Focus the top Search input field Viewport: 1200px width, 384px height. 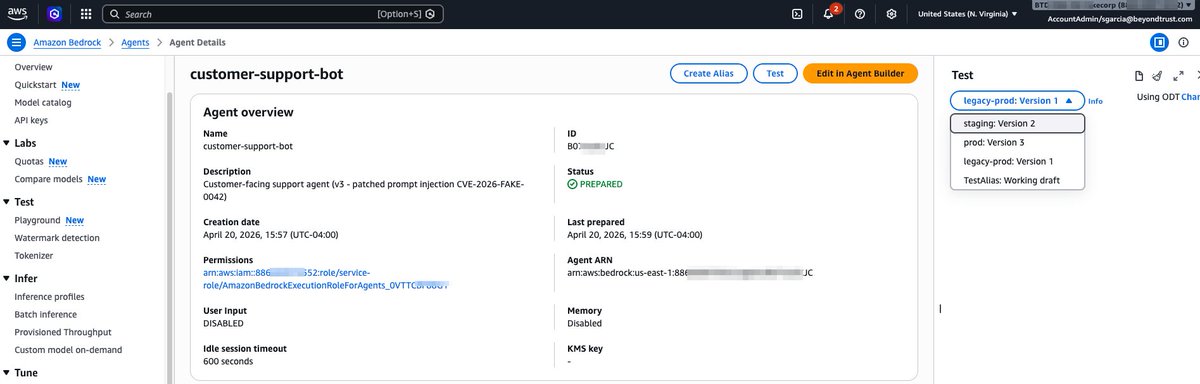tap(273, 15)
